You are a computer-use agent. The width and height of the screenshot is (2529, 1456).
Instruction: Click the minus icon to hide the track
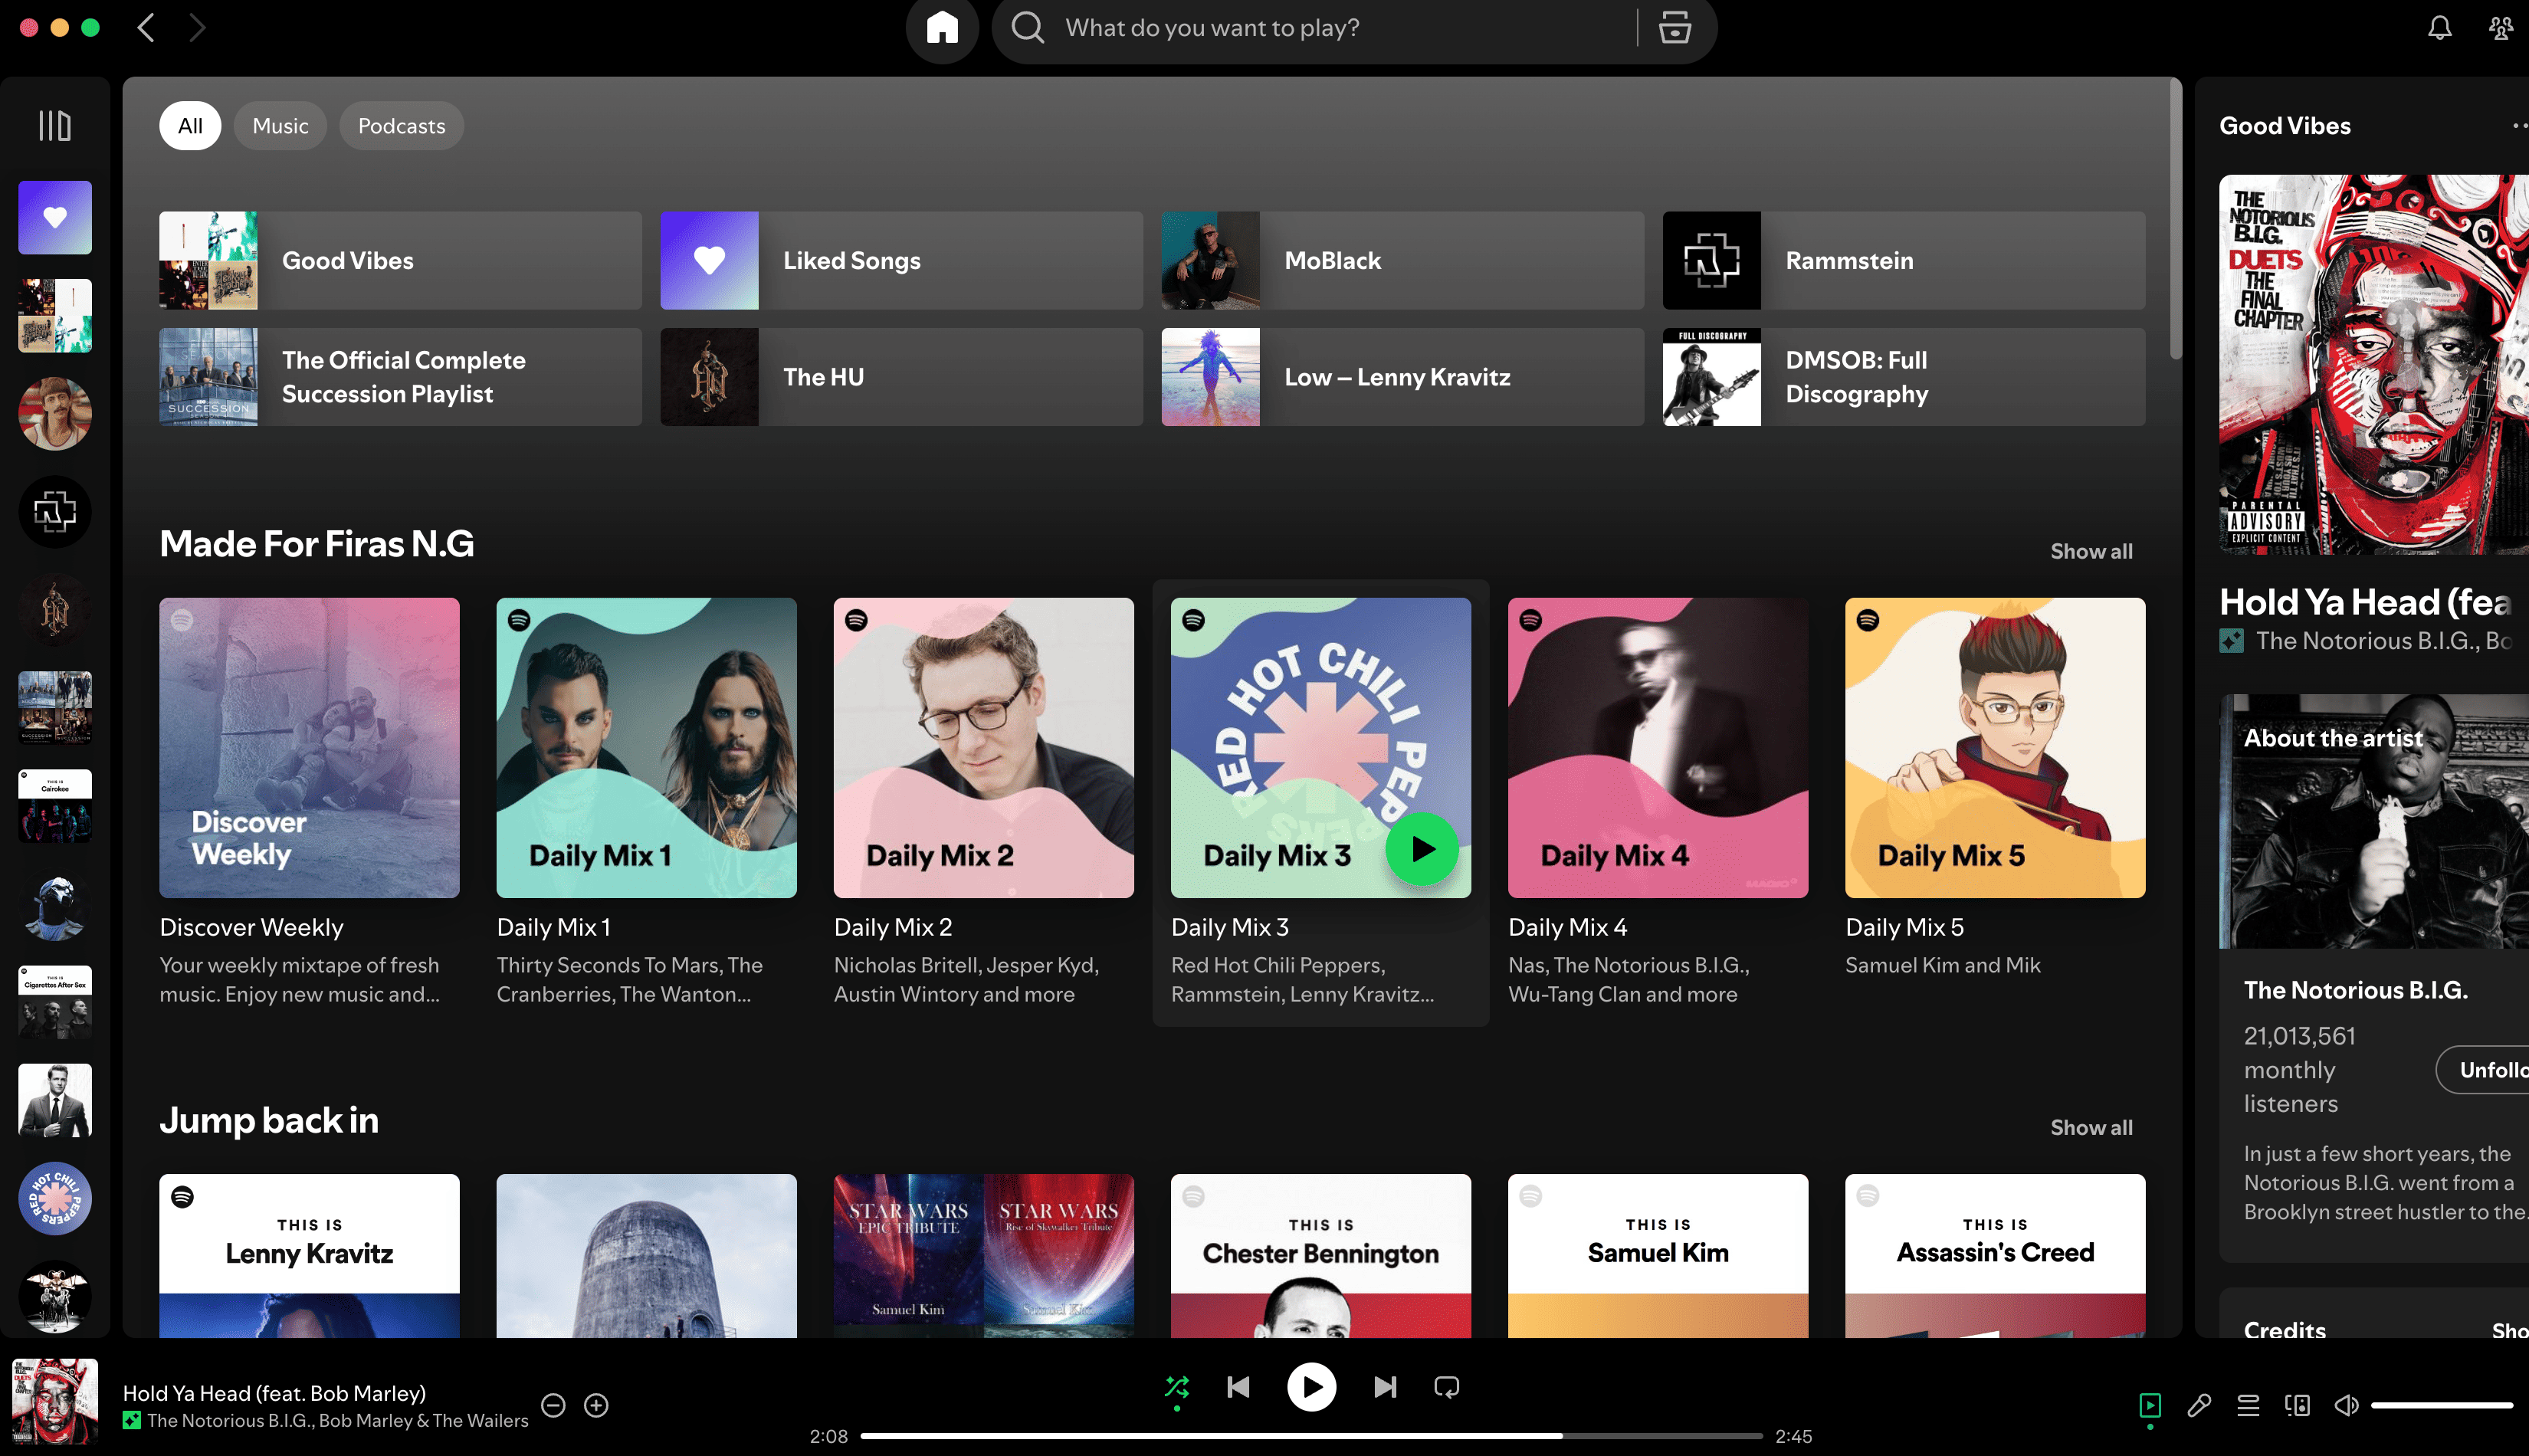(x=553, y=1405)
